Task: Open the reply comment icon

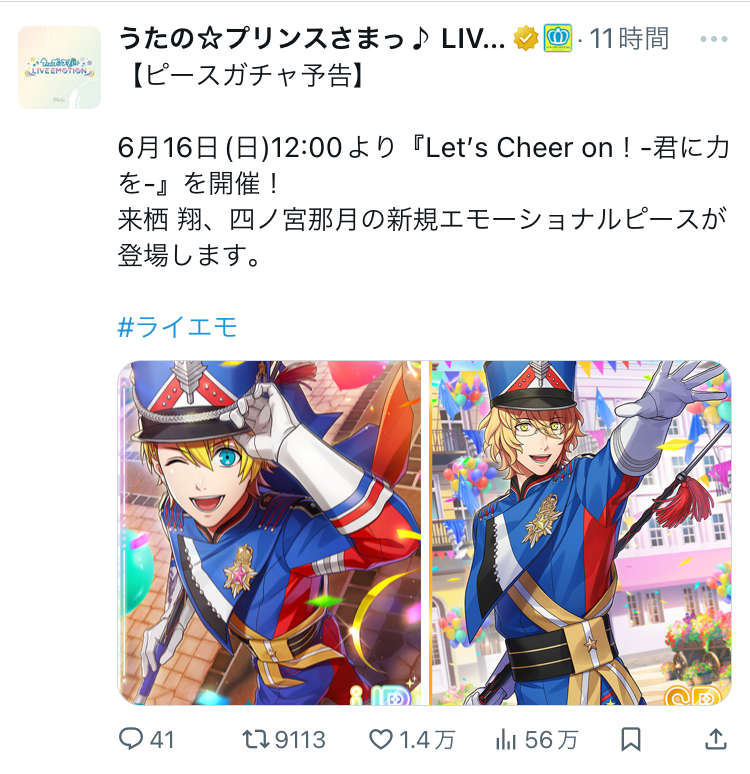Action: pos(130,739)
